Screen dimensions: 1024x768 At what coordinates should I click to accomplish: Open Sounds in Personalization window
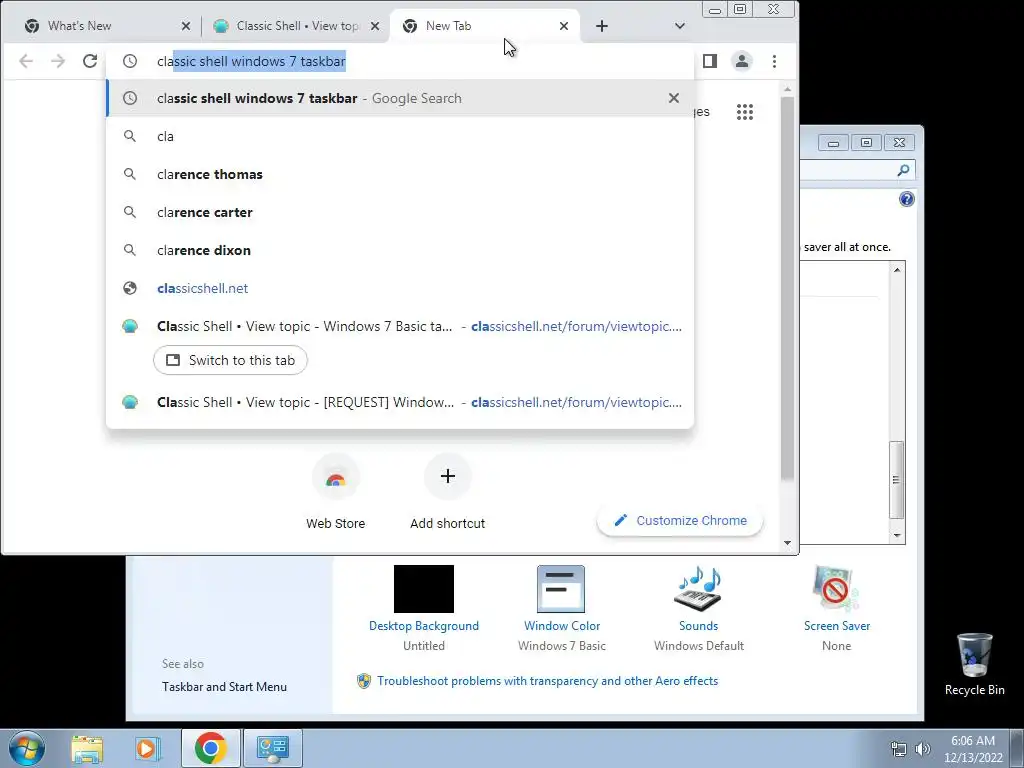pos(698,609)
